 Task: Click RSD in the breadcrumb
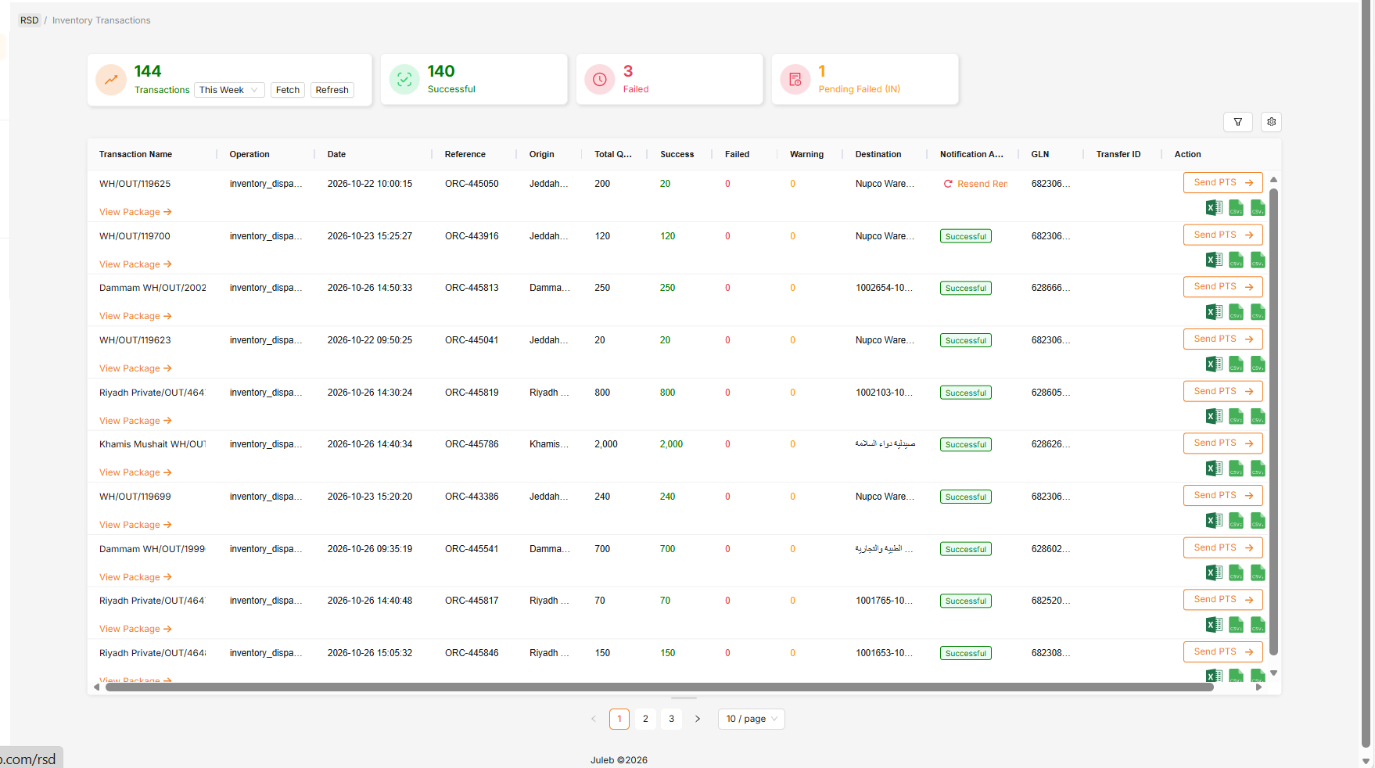(30, 20)
